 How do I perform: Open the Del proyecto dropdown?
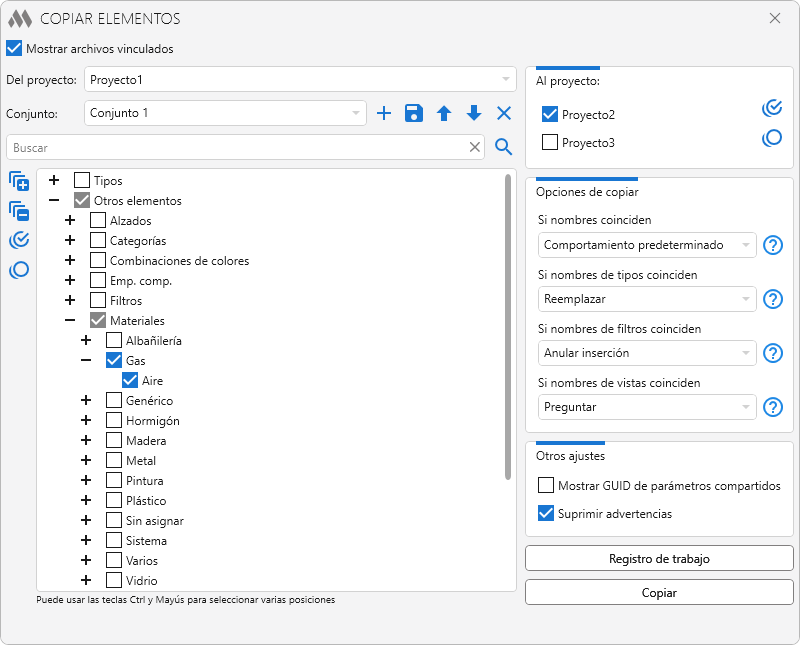click(x=299, y=80)
